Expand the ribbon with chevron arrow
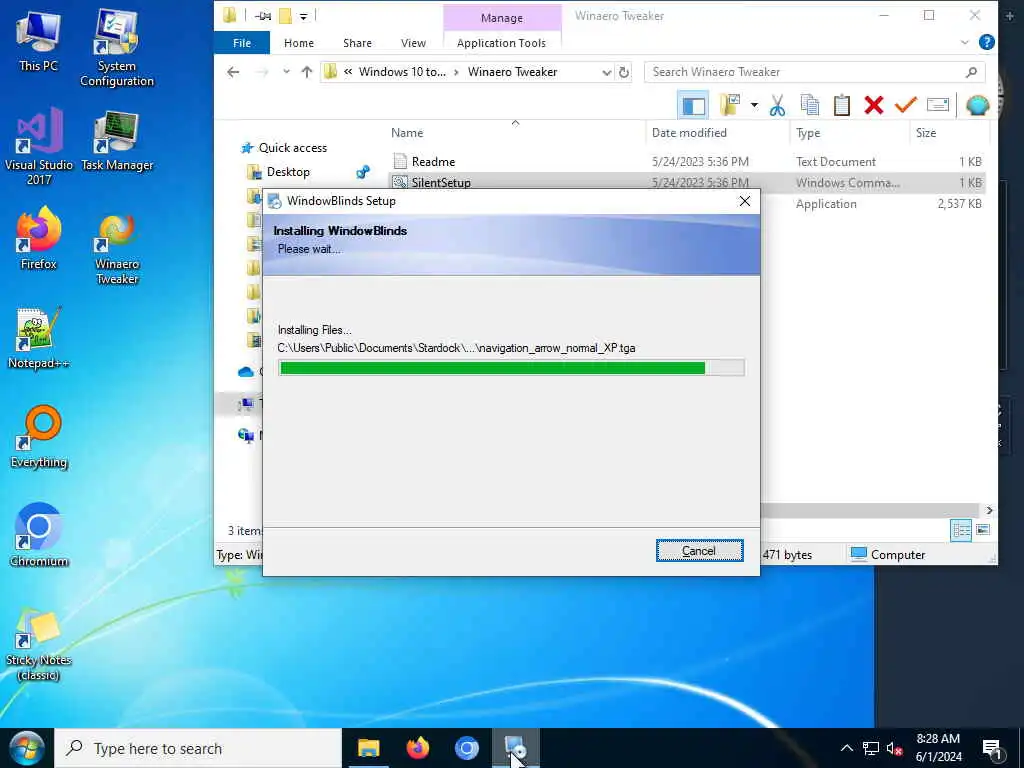The width and height of the screenshot is (1024, 768). (965, 43)
